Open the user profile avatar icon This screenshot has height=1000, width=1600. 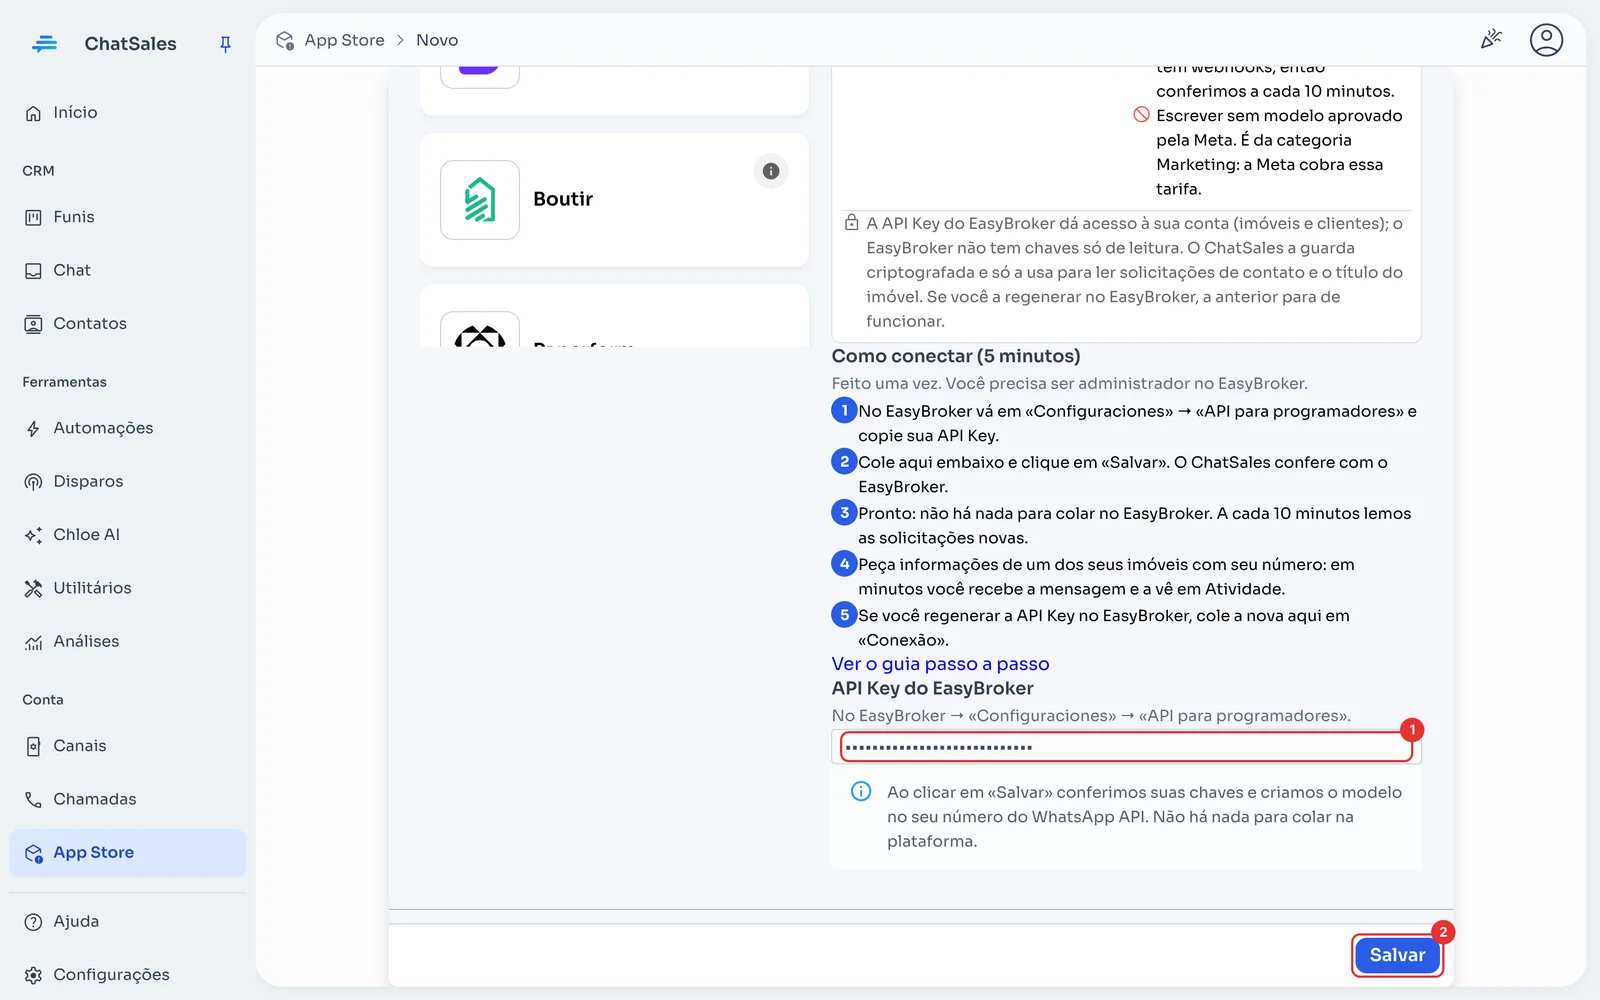click(x=1546, y=40)
